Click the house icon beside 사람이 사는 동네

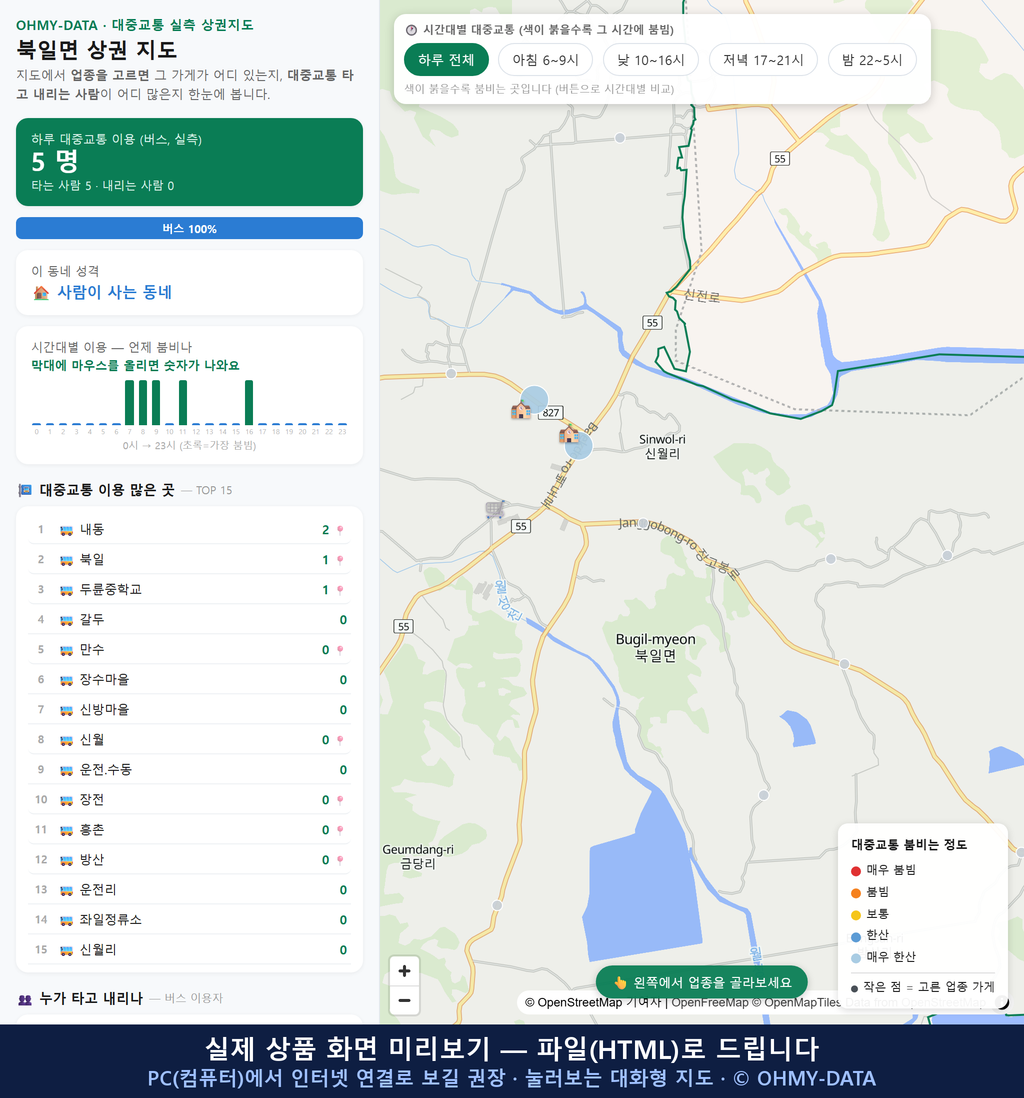click(x=41, y=293)
